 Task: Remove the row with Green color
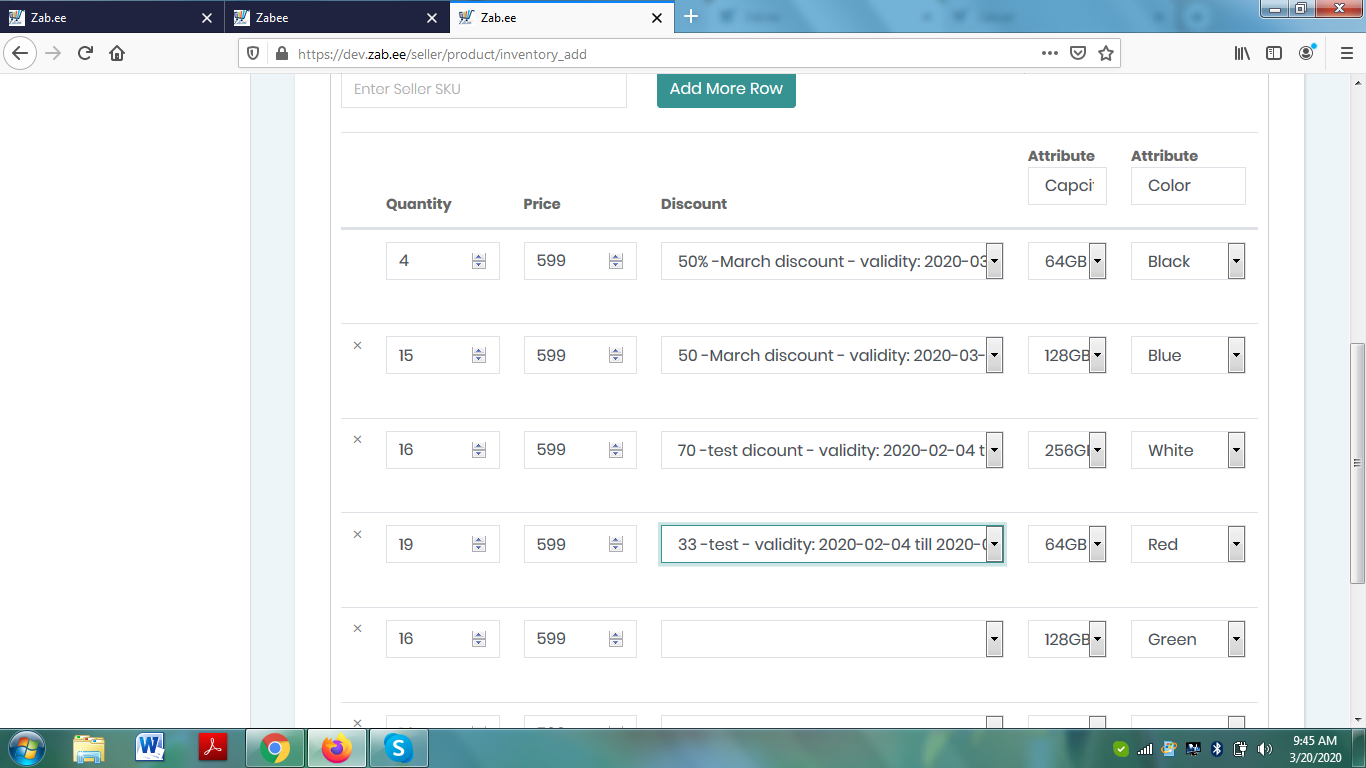pyautogui.click(x=357, y=628)
